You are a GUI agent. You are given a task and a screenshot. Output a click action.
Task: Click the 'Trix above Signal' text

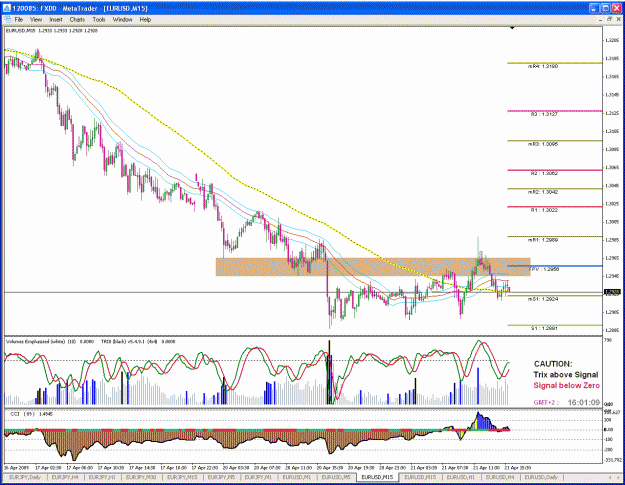(x=566, y=375)
